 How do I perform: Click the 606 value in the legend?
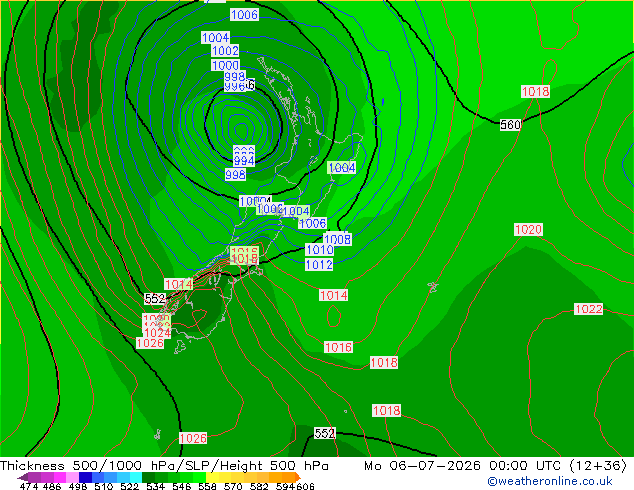(x=305, y=486)
